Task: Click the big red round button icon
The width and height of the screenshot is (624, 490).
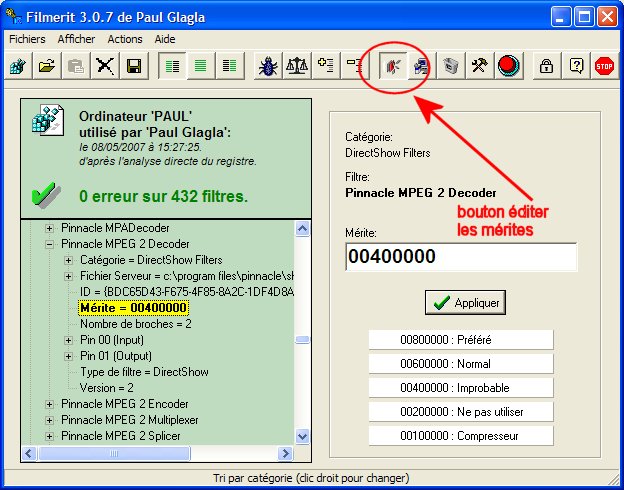Action: pos(509,66)
